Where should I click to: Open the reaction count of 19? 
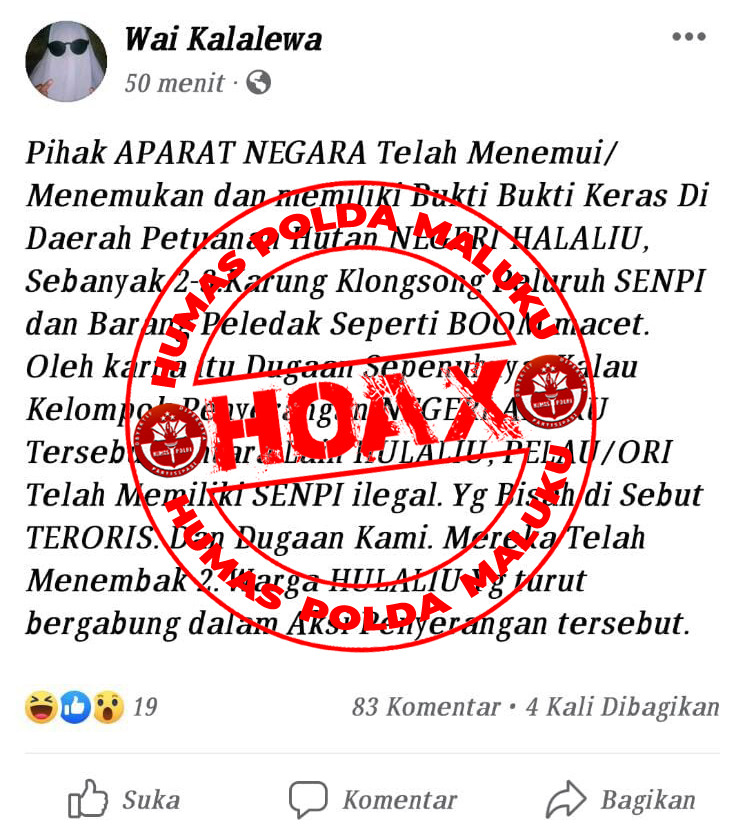coord(145,707)
